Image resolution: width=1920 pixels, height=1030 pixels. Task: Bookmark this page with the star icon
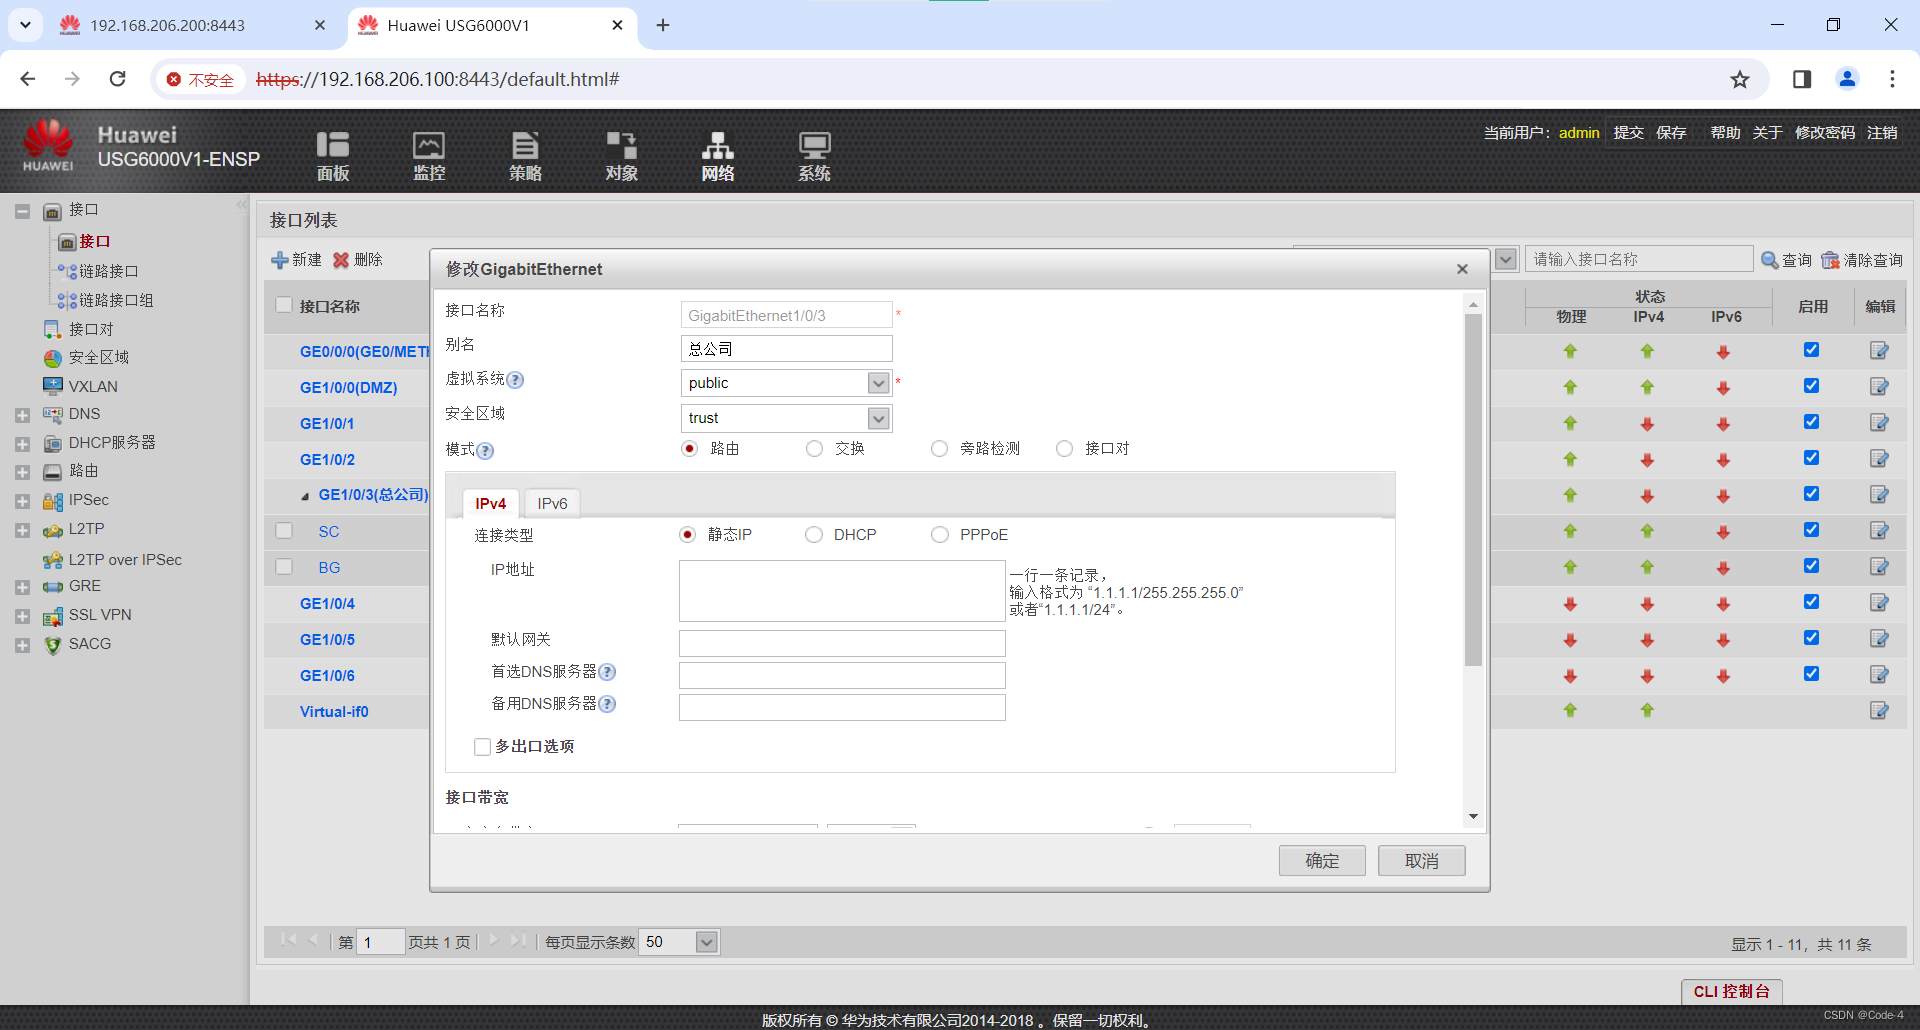pyautogui.click(x=1740, y=79)
